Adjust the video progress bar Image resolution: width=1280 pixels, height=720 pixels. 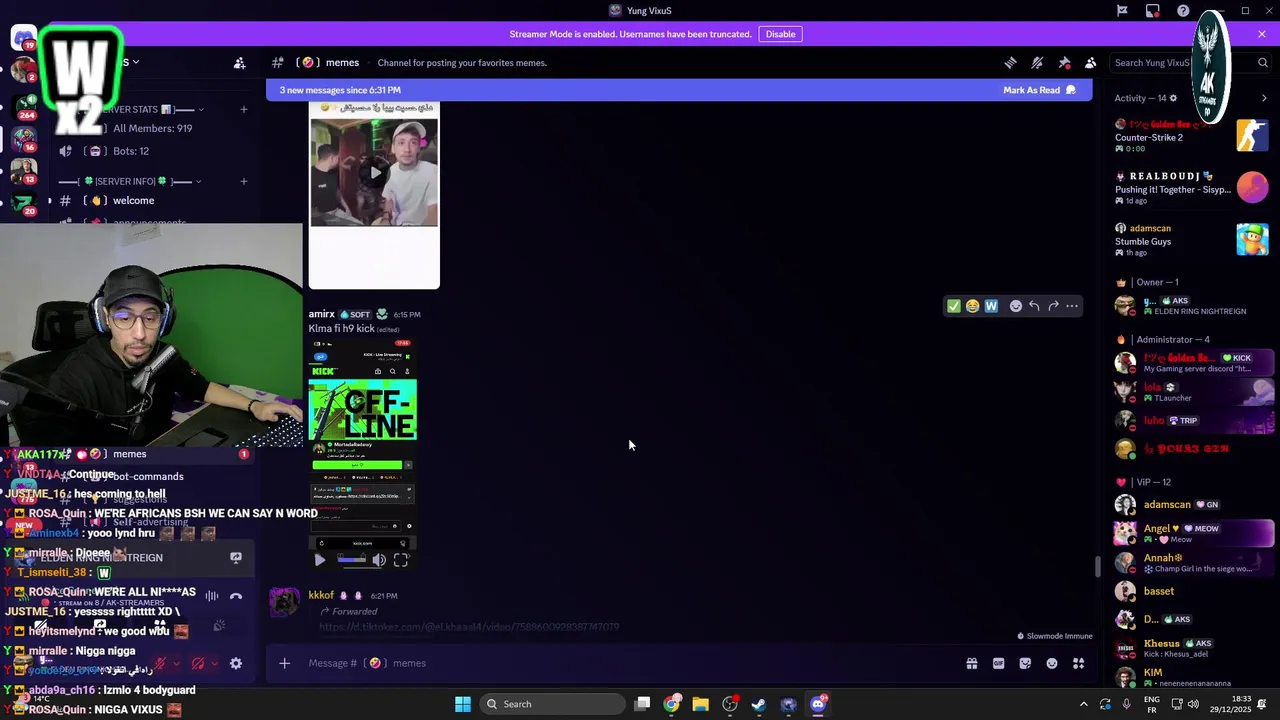(351, 560)
